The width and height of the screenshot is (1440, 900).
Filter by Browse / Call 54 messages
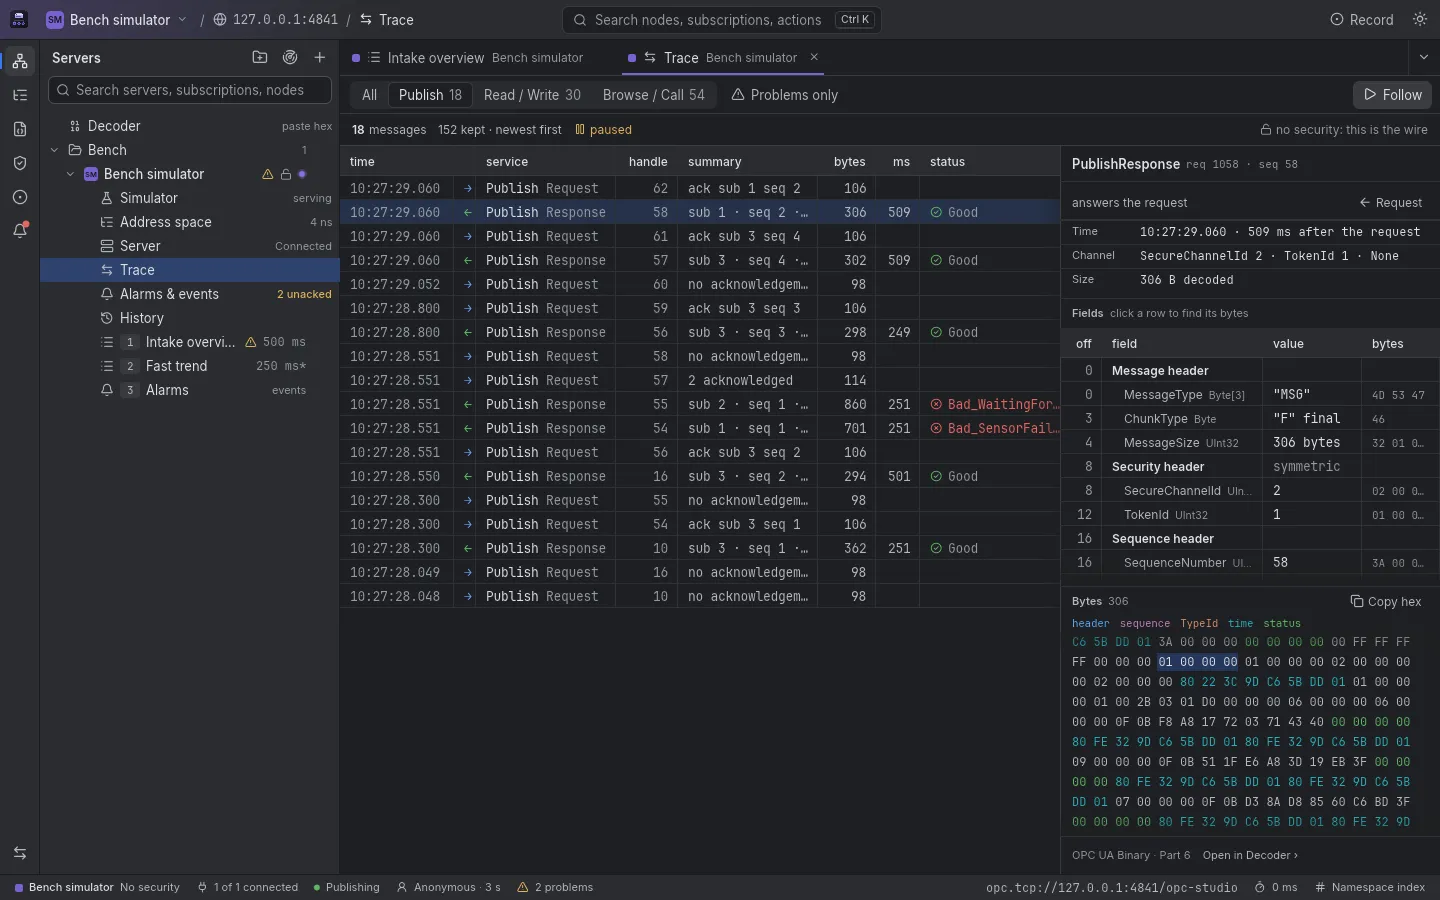[x=654, y=95]
